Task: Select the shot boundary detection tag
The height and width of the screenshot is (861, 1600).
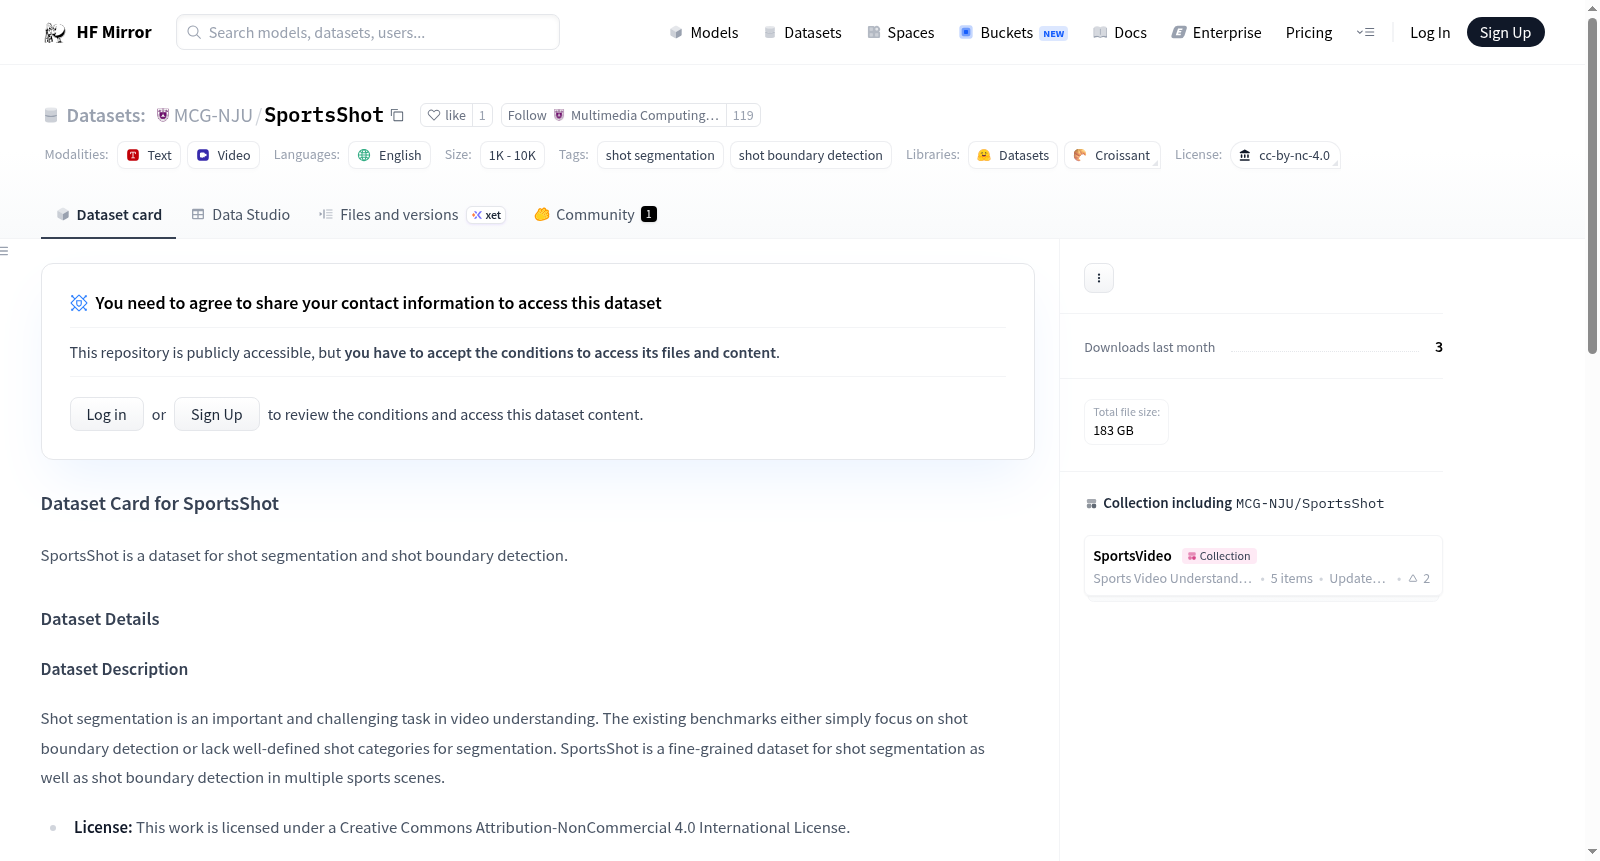Action: (x=811, y=155)
